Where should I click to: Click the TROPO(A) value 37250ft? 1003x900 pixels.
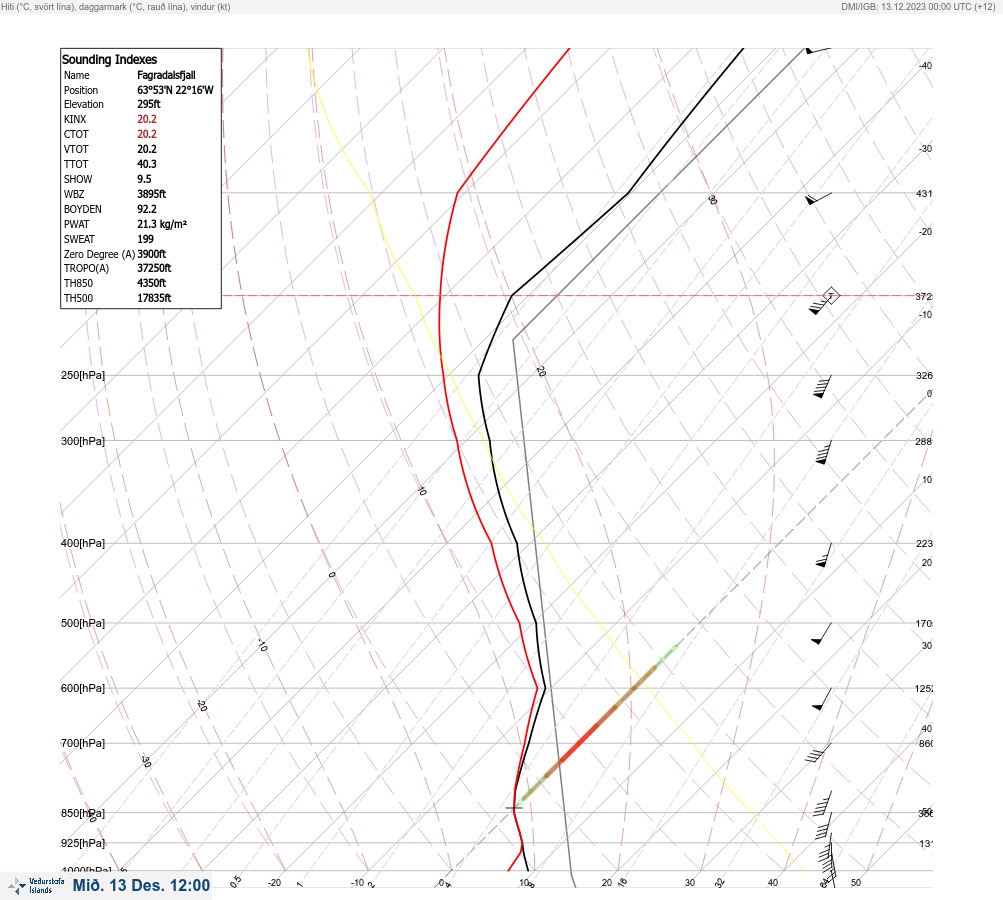coord(154,268)
